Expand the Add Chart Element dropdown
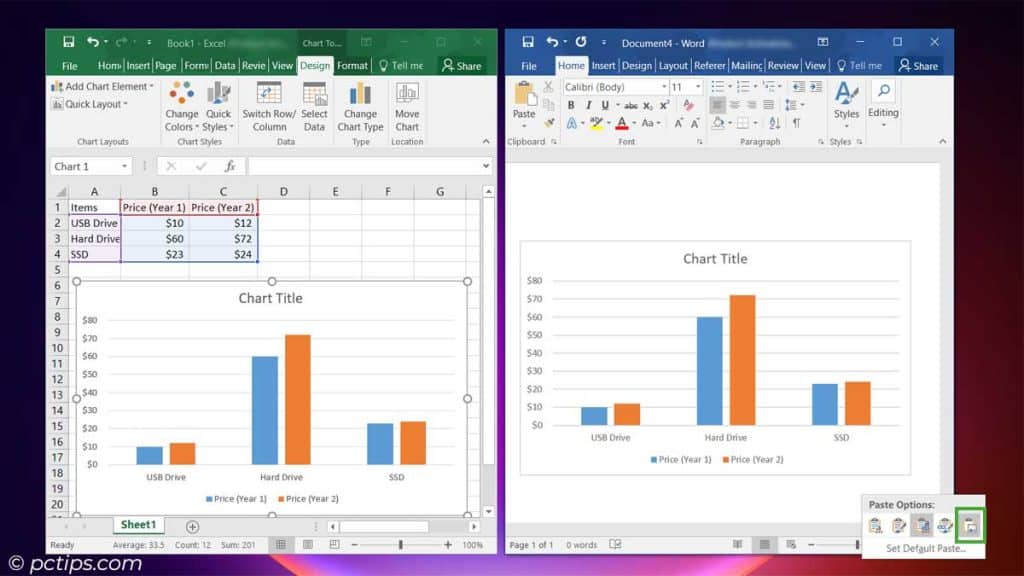The height and width of the screenshot is (576, 1024). (x=102, y=87)
